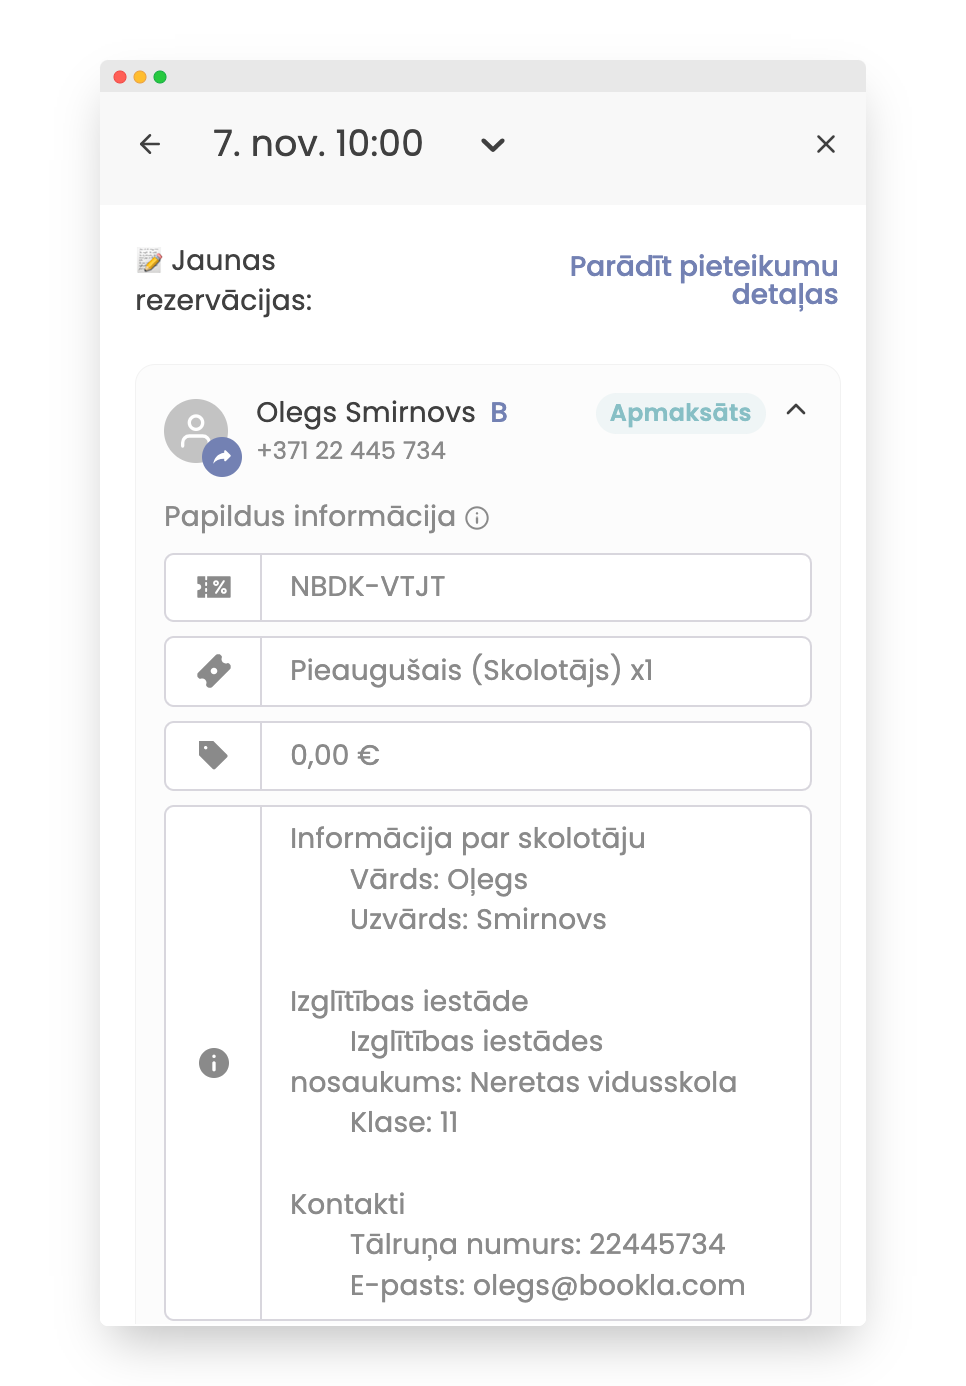Click the "Apmaksāts" status badge
The width and height of the screenshot is (966, 1386).
680,413
